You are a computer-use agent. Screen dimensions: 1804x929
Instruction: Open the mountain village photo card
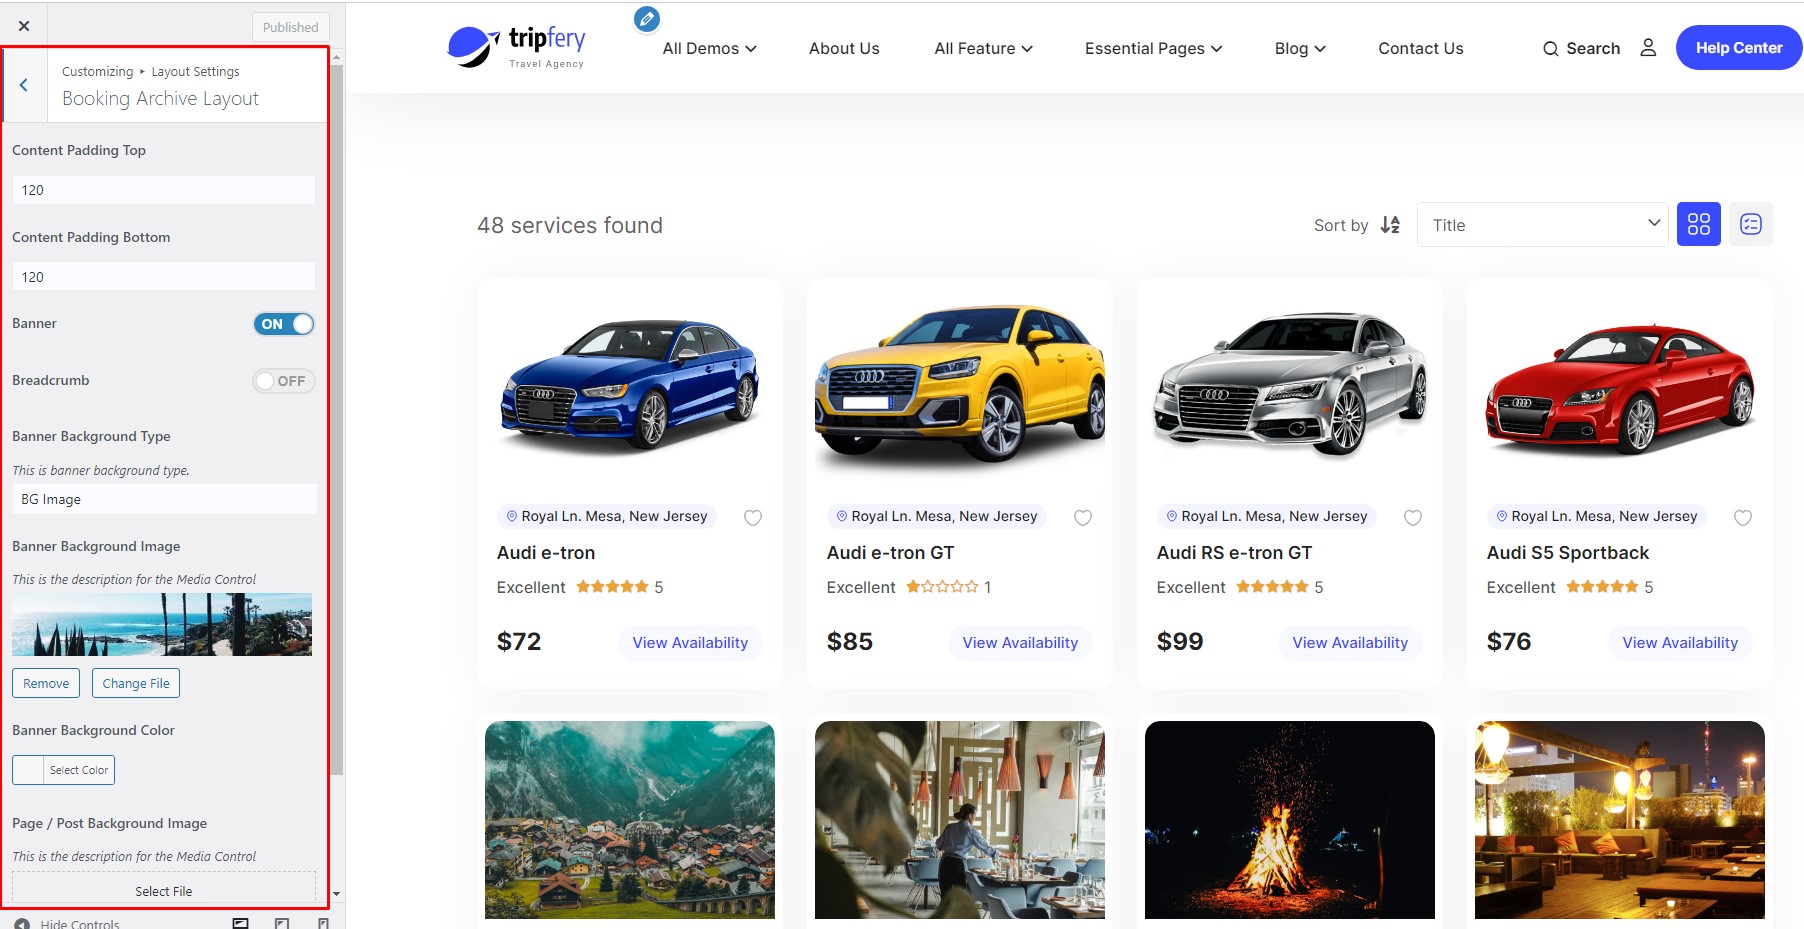pos(630,820)
